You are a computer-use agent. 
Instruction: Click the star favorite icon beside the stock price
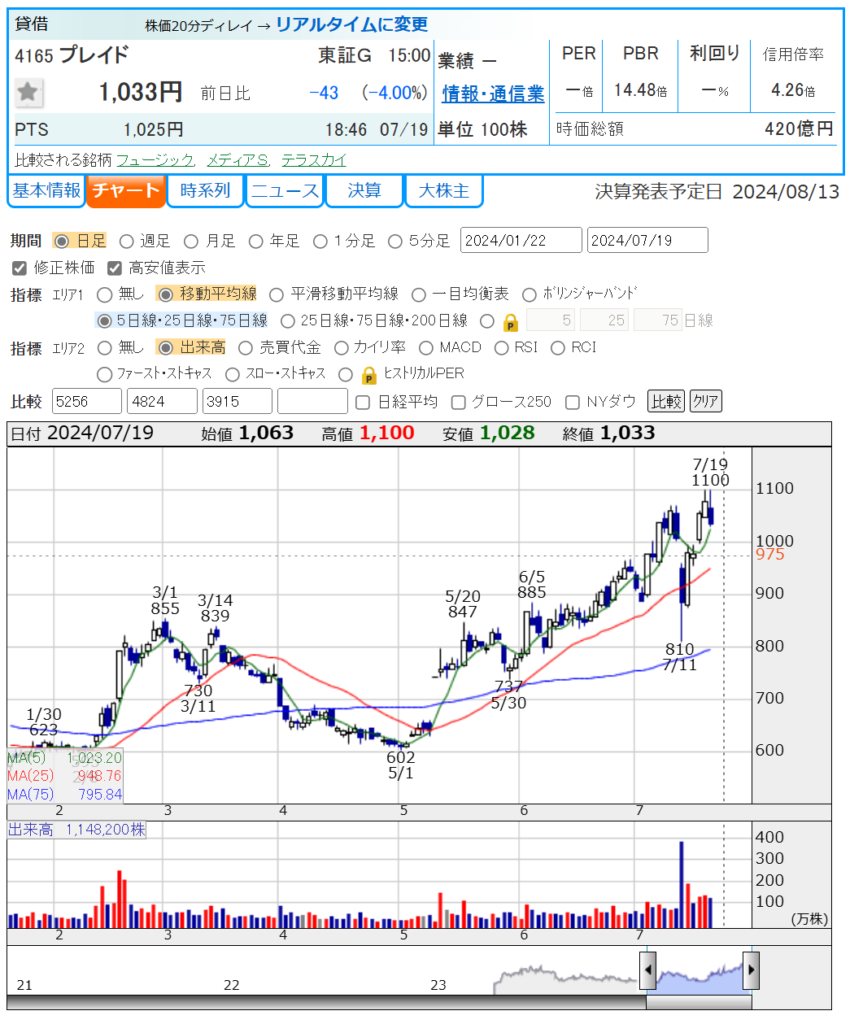pos(29,93)
